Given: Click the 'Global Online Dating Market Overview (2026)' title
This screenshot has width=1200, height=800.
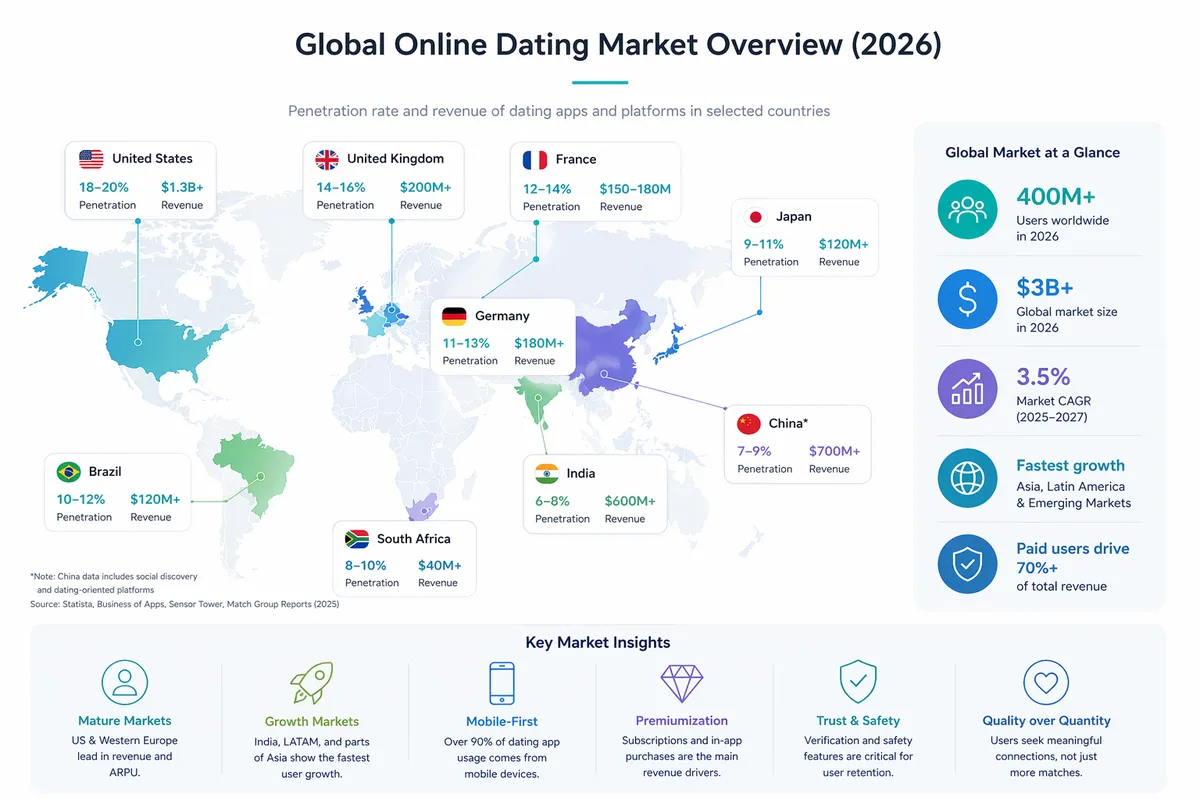Looking at the screenshot, I should click(619, 45).
